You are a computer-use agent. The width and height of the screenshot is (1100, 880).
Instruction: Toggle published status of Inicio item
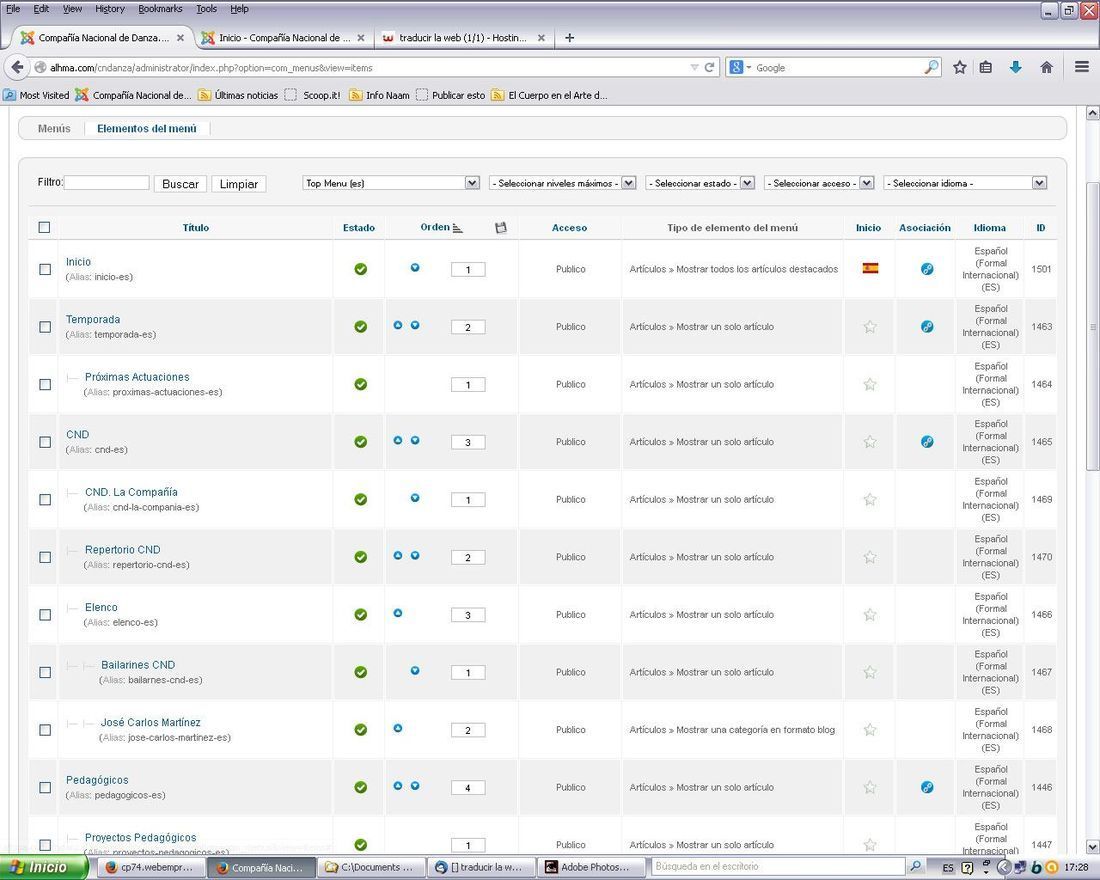[x=361, y=269]
